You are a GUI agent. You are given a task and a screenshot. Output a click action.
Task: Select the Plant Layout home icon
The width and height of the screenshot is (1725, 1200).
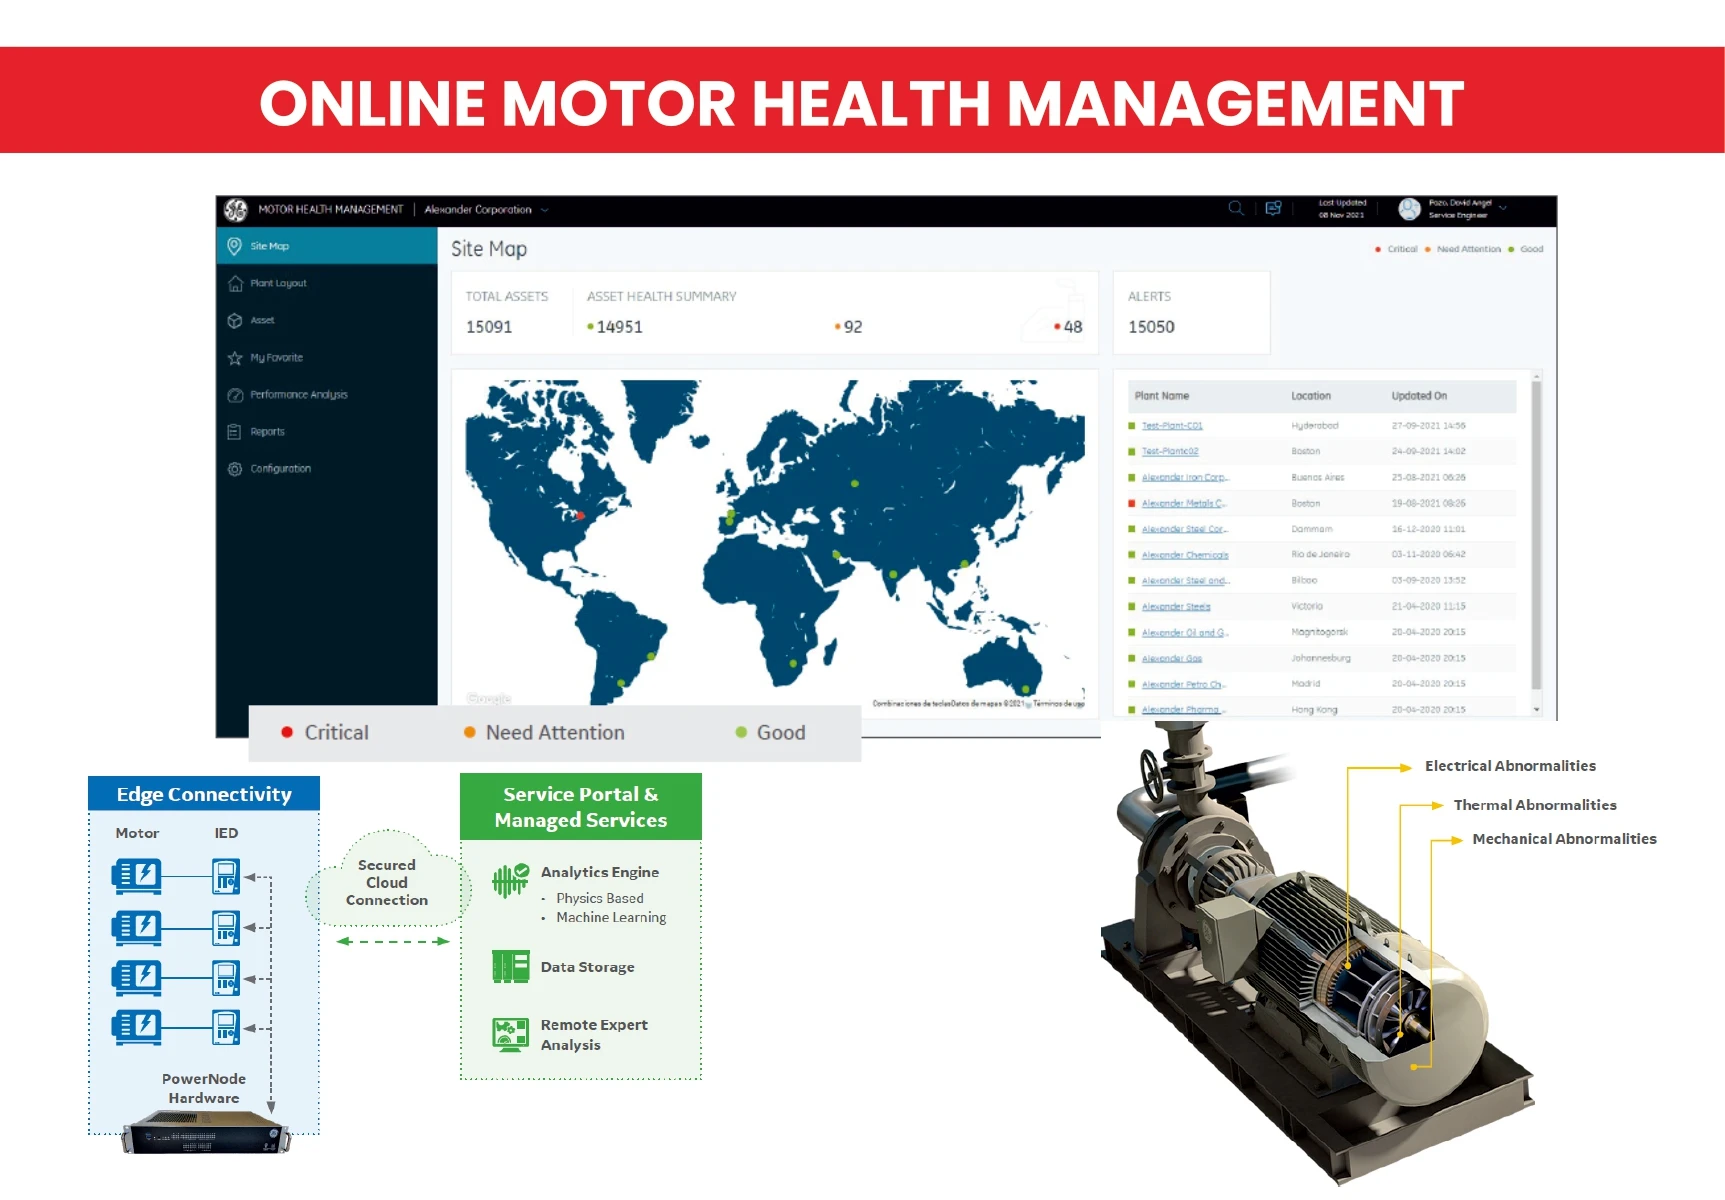[x=235, y=284]
